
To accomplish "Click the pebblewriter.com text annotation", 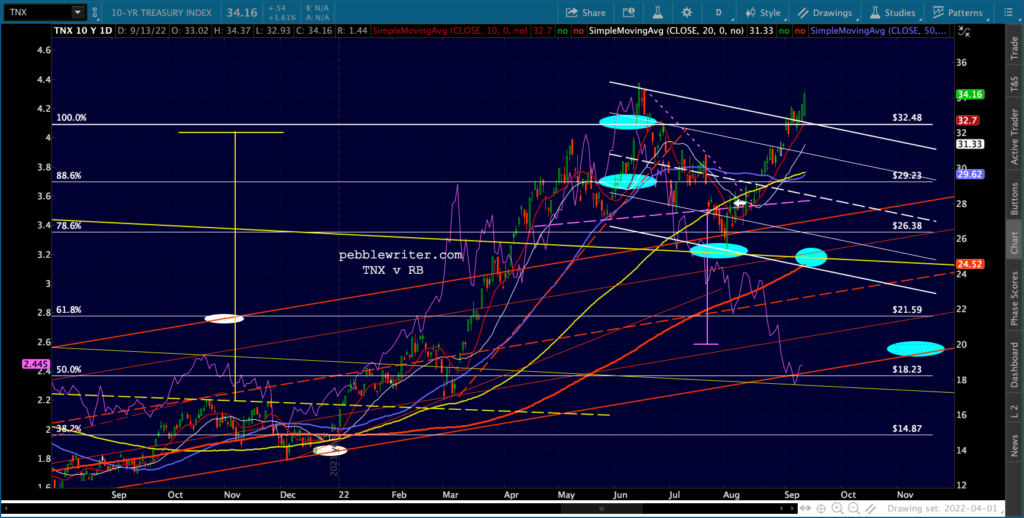I will [x=400, y=255].
